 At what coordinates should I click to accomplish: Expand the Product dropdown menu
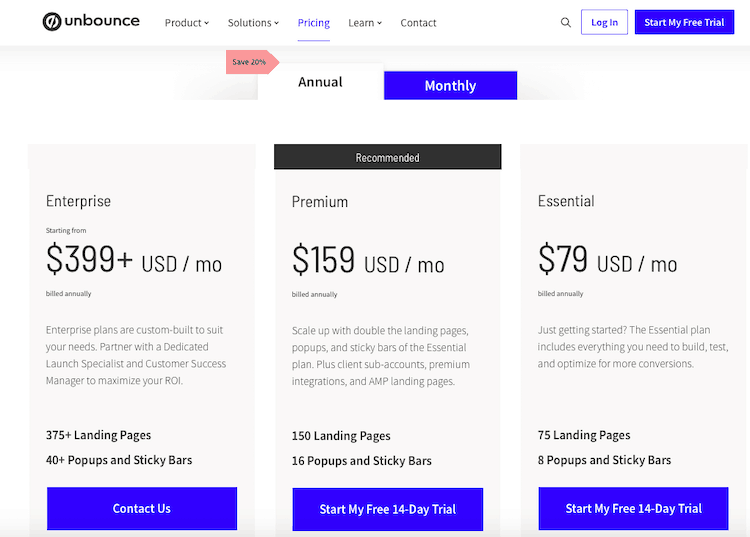(x=187, y=23)
